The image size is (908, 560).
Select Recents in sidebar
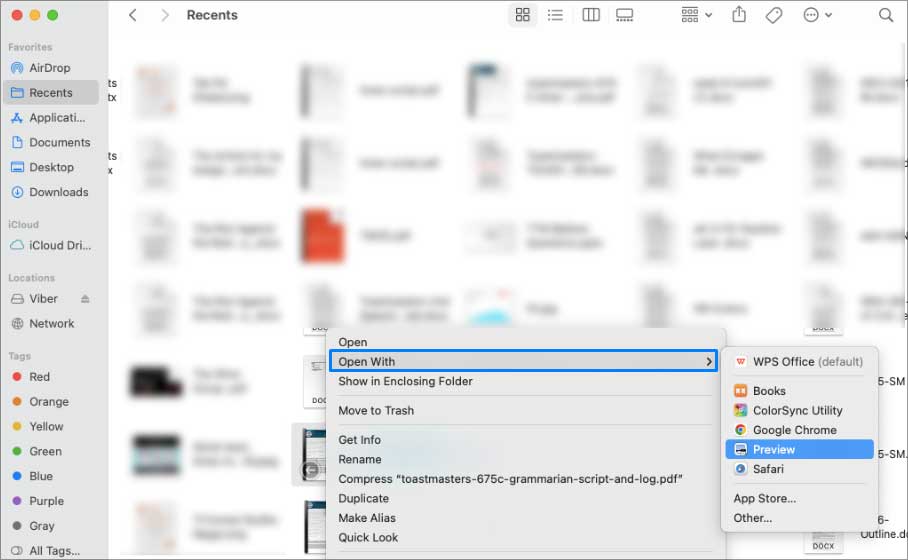[x=51, y=93]
